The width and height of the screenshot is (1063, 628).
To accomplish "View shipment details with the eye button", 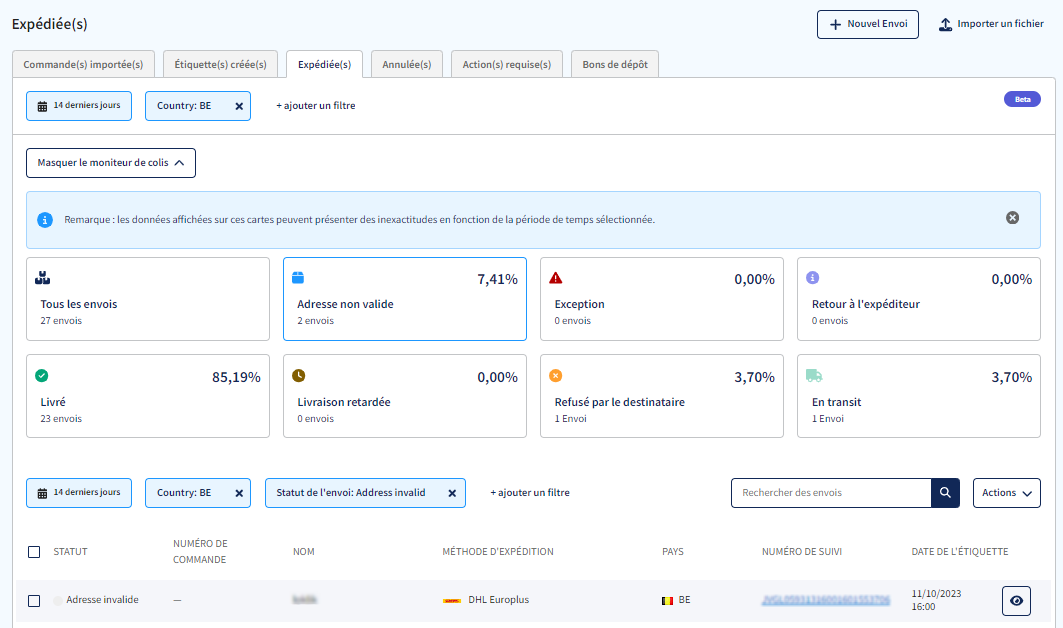I will (1016, 601).
